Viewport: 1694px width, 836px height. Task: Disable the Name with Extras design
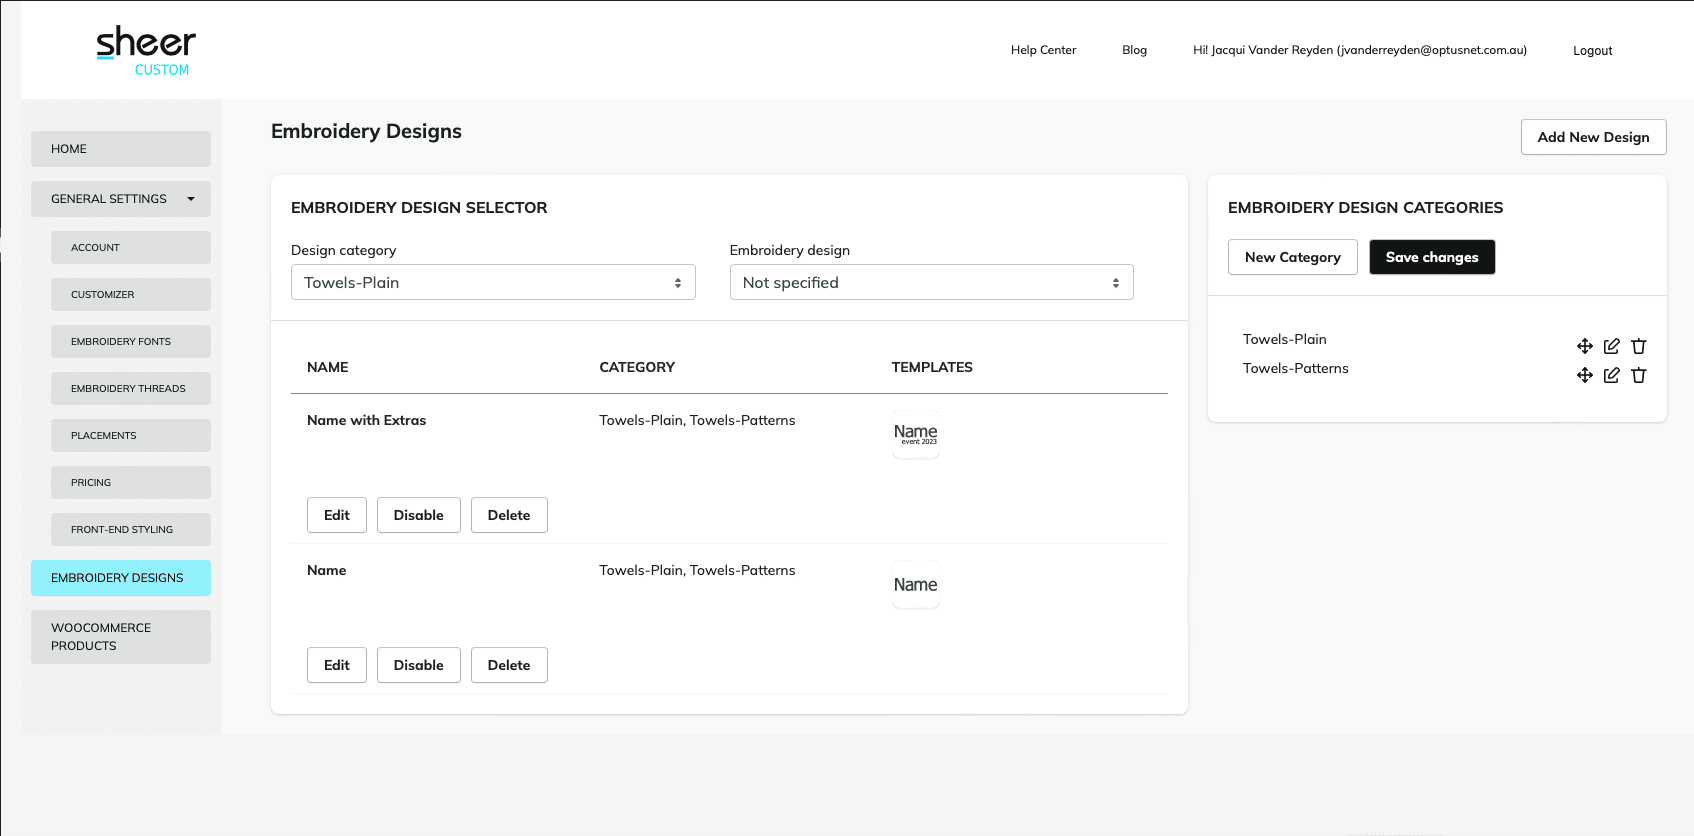pyautogui.click(x=418, y=515)
